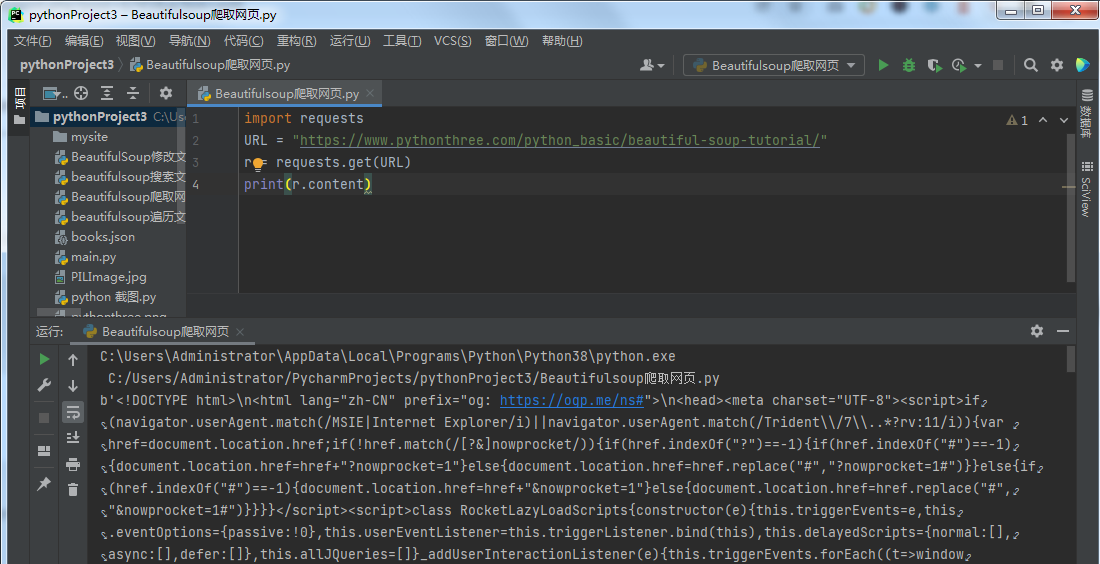Viewport: 1100px width, 564px height.
Task: Hide the run tool window
Action: [x=1063, y=330]
